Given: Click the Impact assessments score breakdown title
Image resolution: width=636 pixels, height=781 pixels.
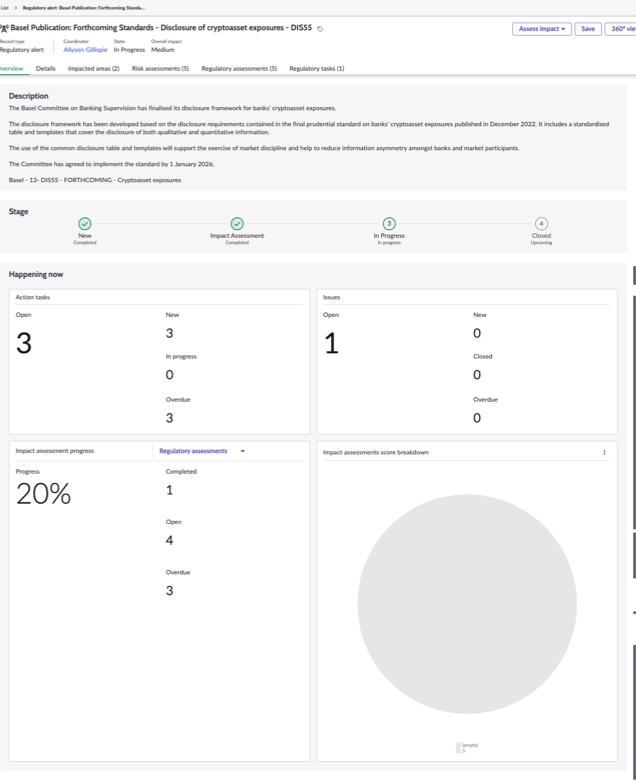Looking at the screenshot, I should 376,452.
